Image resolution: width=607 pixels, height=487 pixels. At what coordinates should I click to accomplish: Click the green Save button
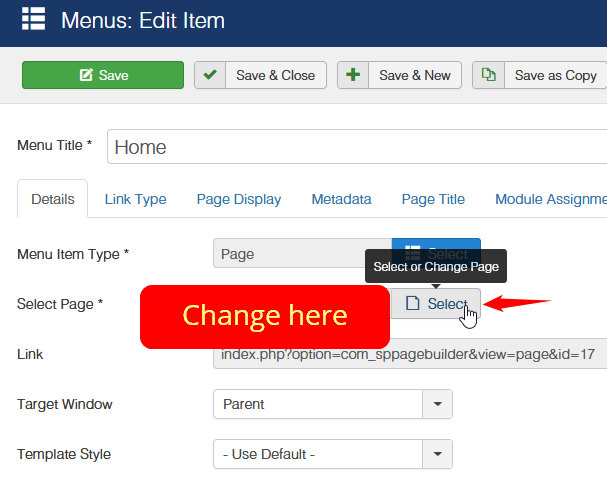[103, 75]
